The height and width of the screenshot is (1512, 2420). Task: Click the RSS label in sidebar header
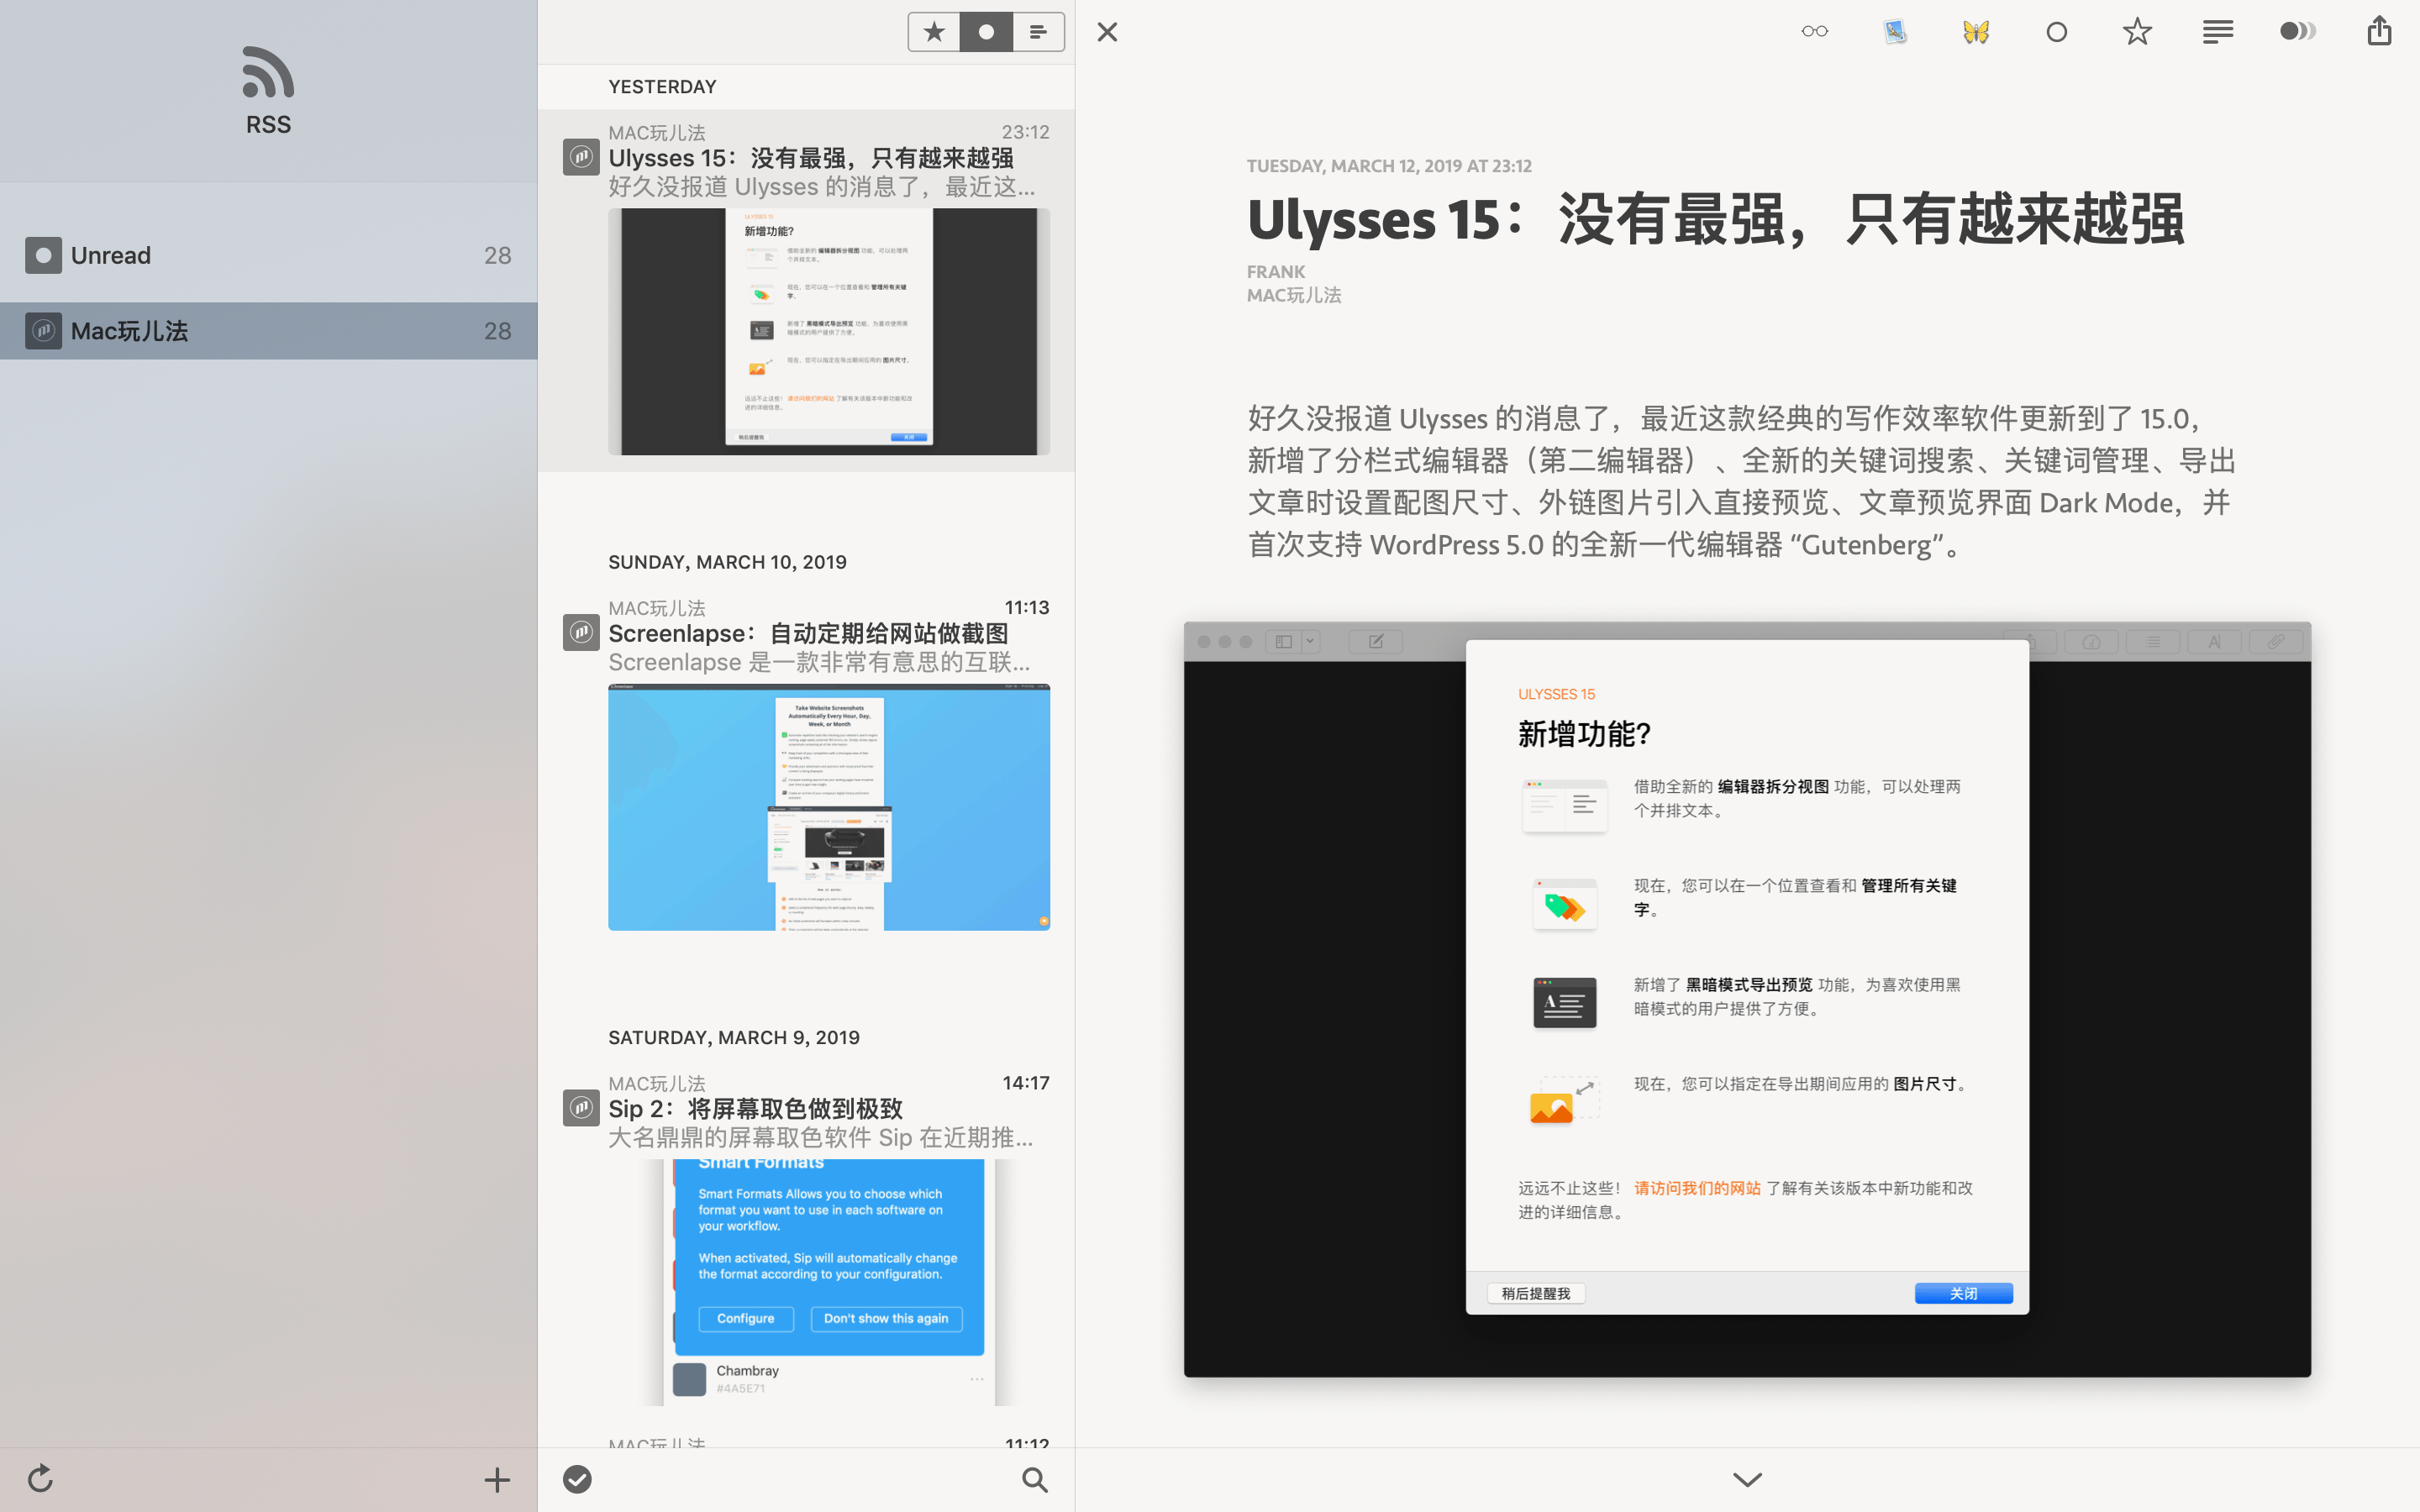(x=268, y=125)
